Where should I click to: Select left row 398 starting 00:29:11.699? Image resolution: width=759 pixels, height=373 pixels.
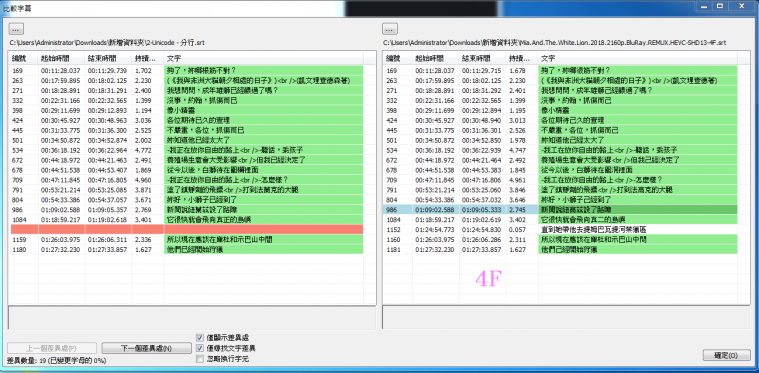(x=186, y=110)
